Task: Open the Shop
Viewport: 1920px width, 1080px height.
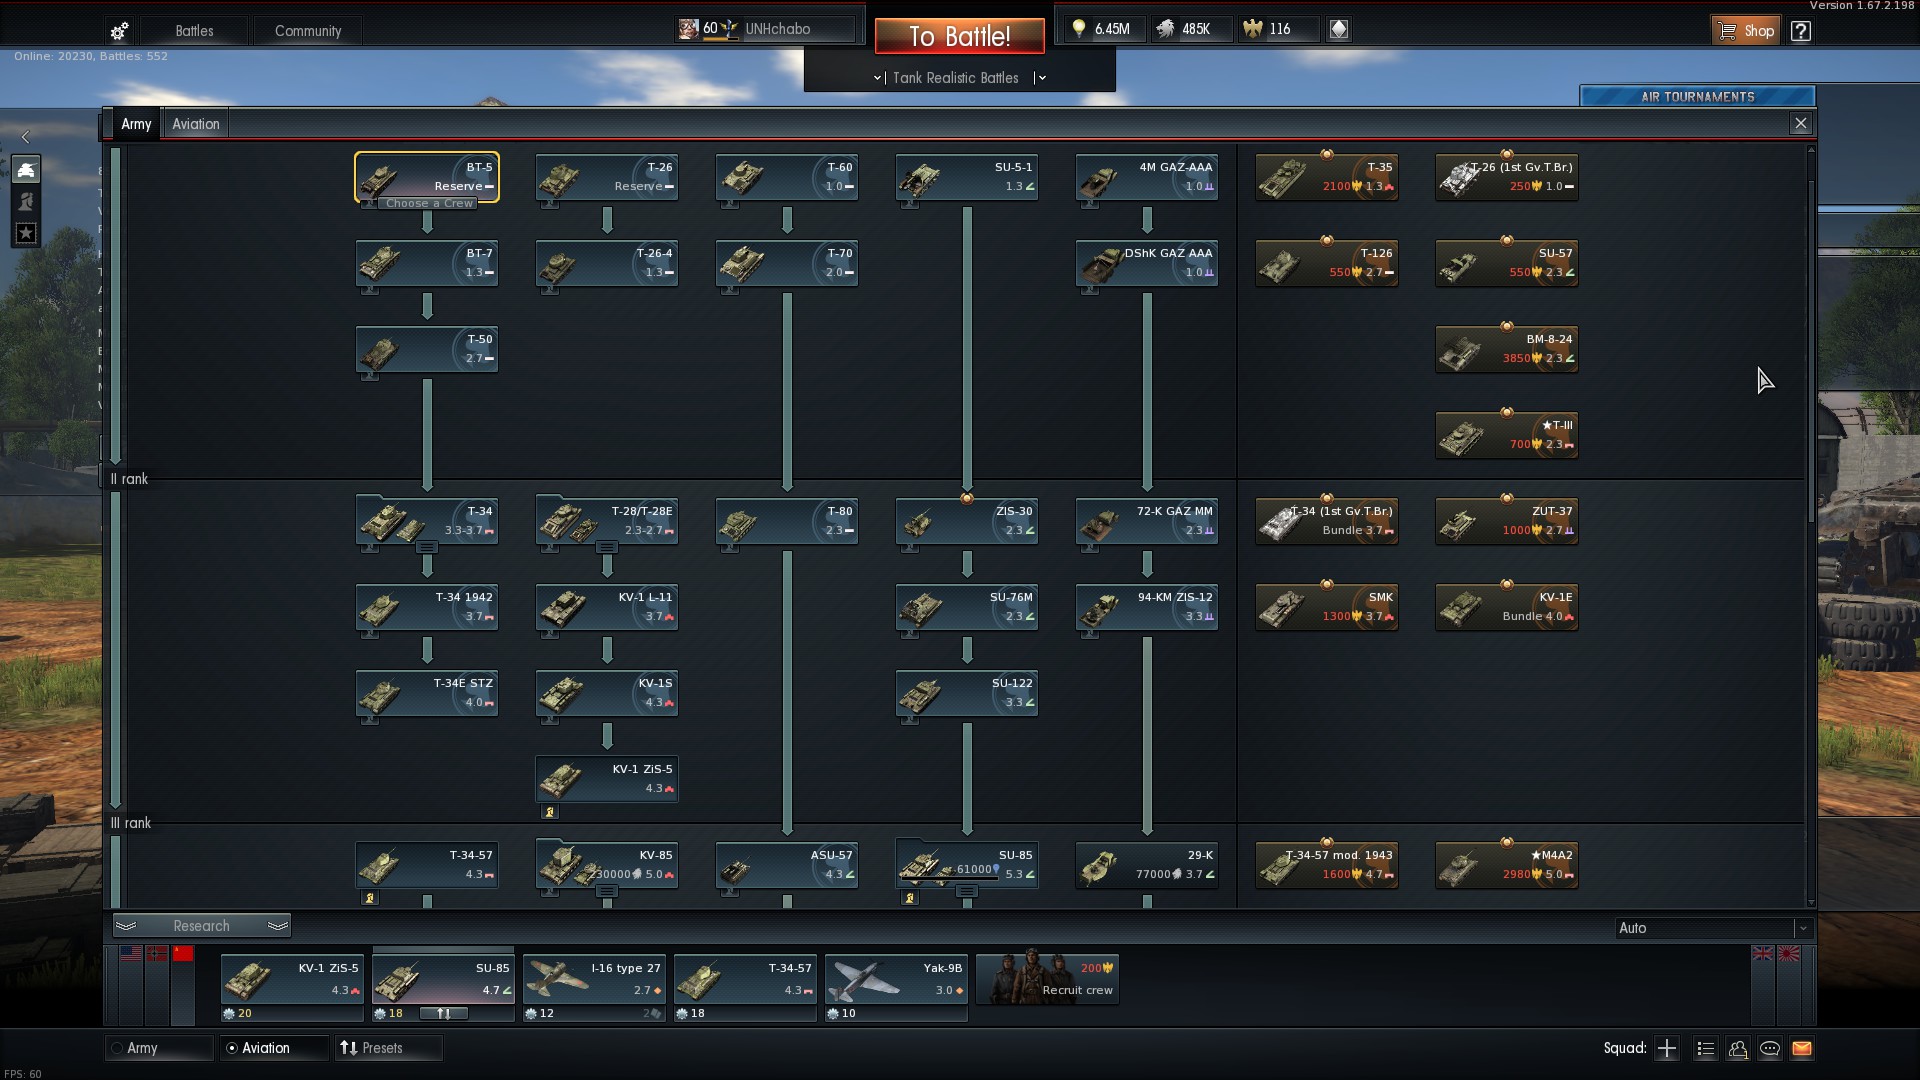Action: coord(1746,31)
